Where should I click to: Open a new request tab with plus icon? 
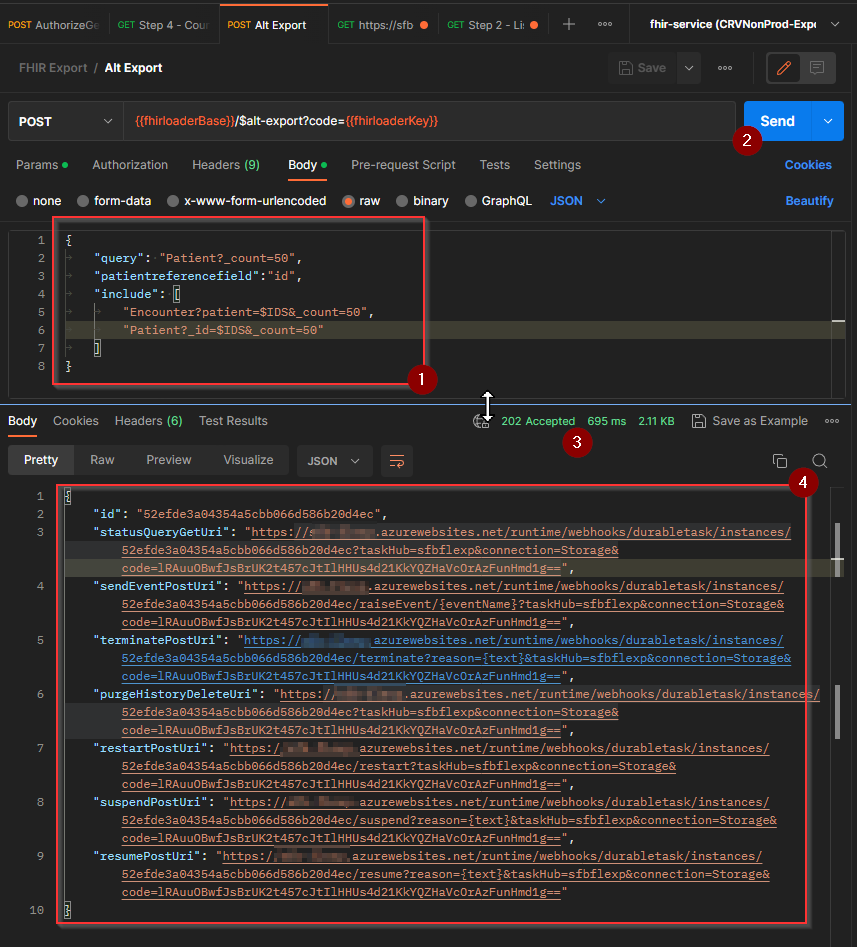click(x=568, y=24)
